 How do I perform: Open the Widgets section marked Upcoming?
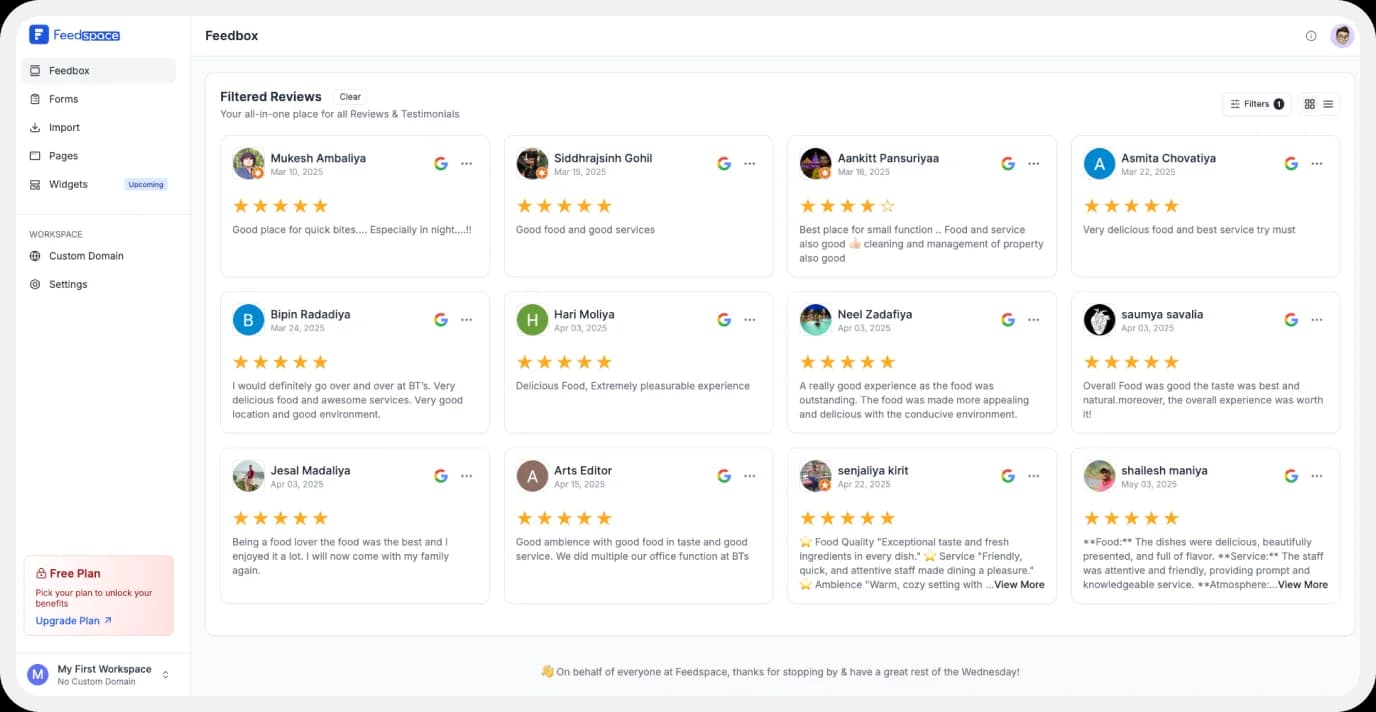(70, 184)
